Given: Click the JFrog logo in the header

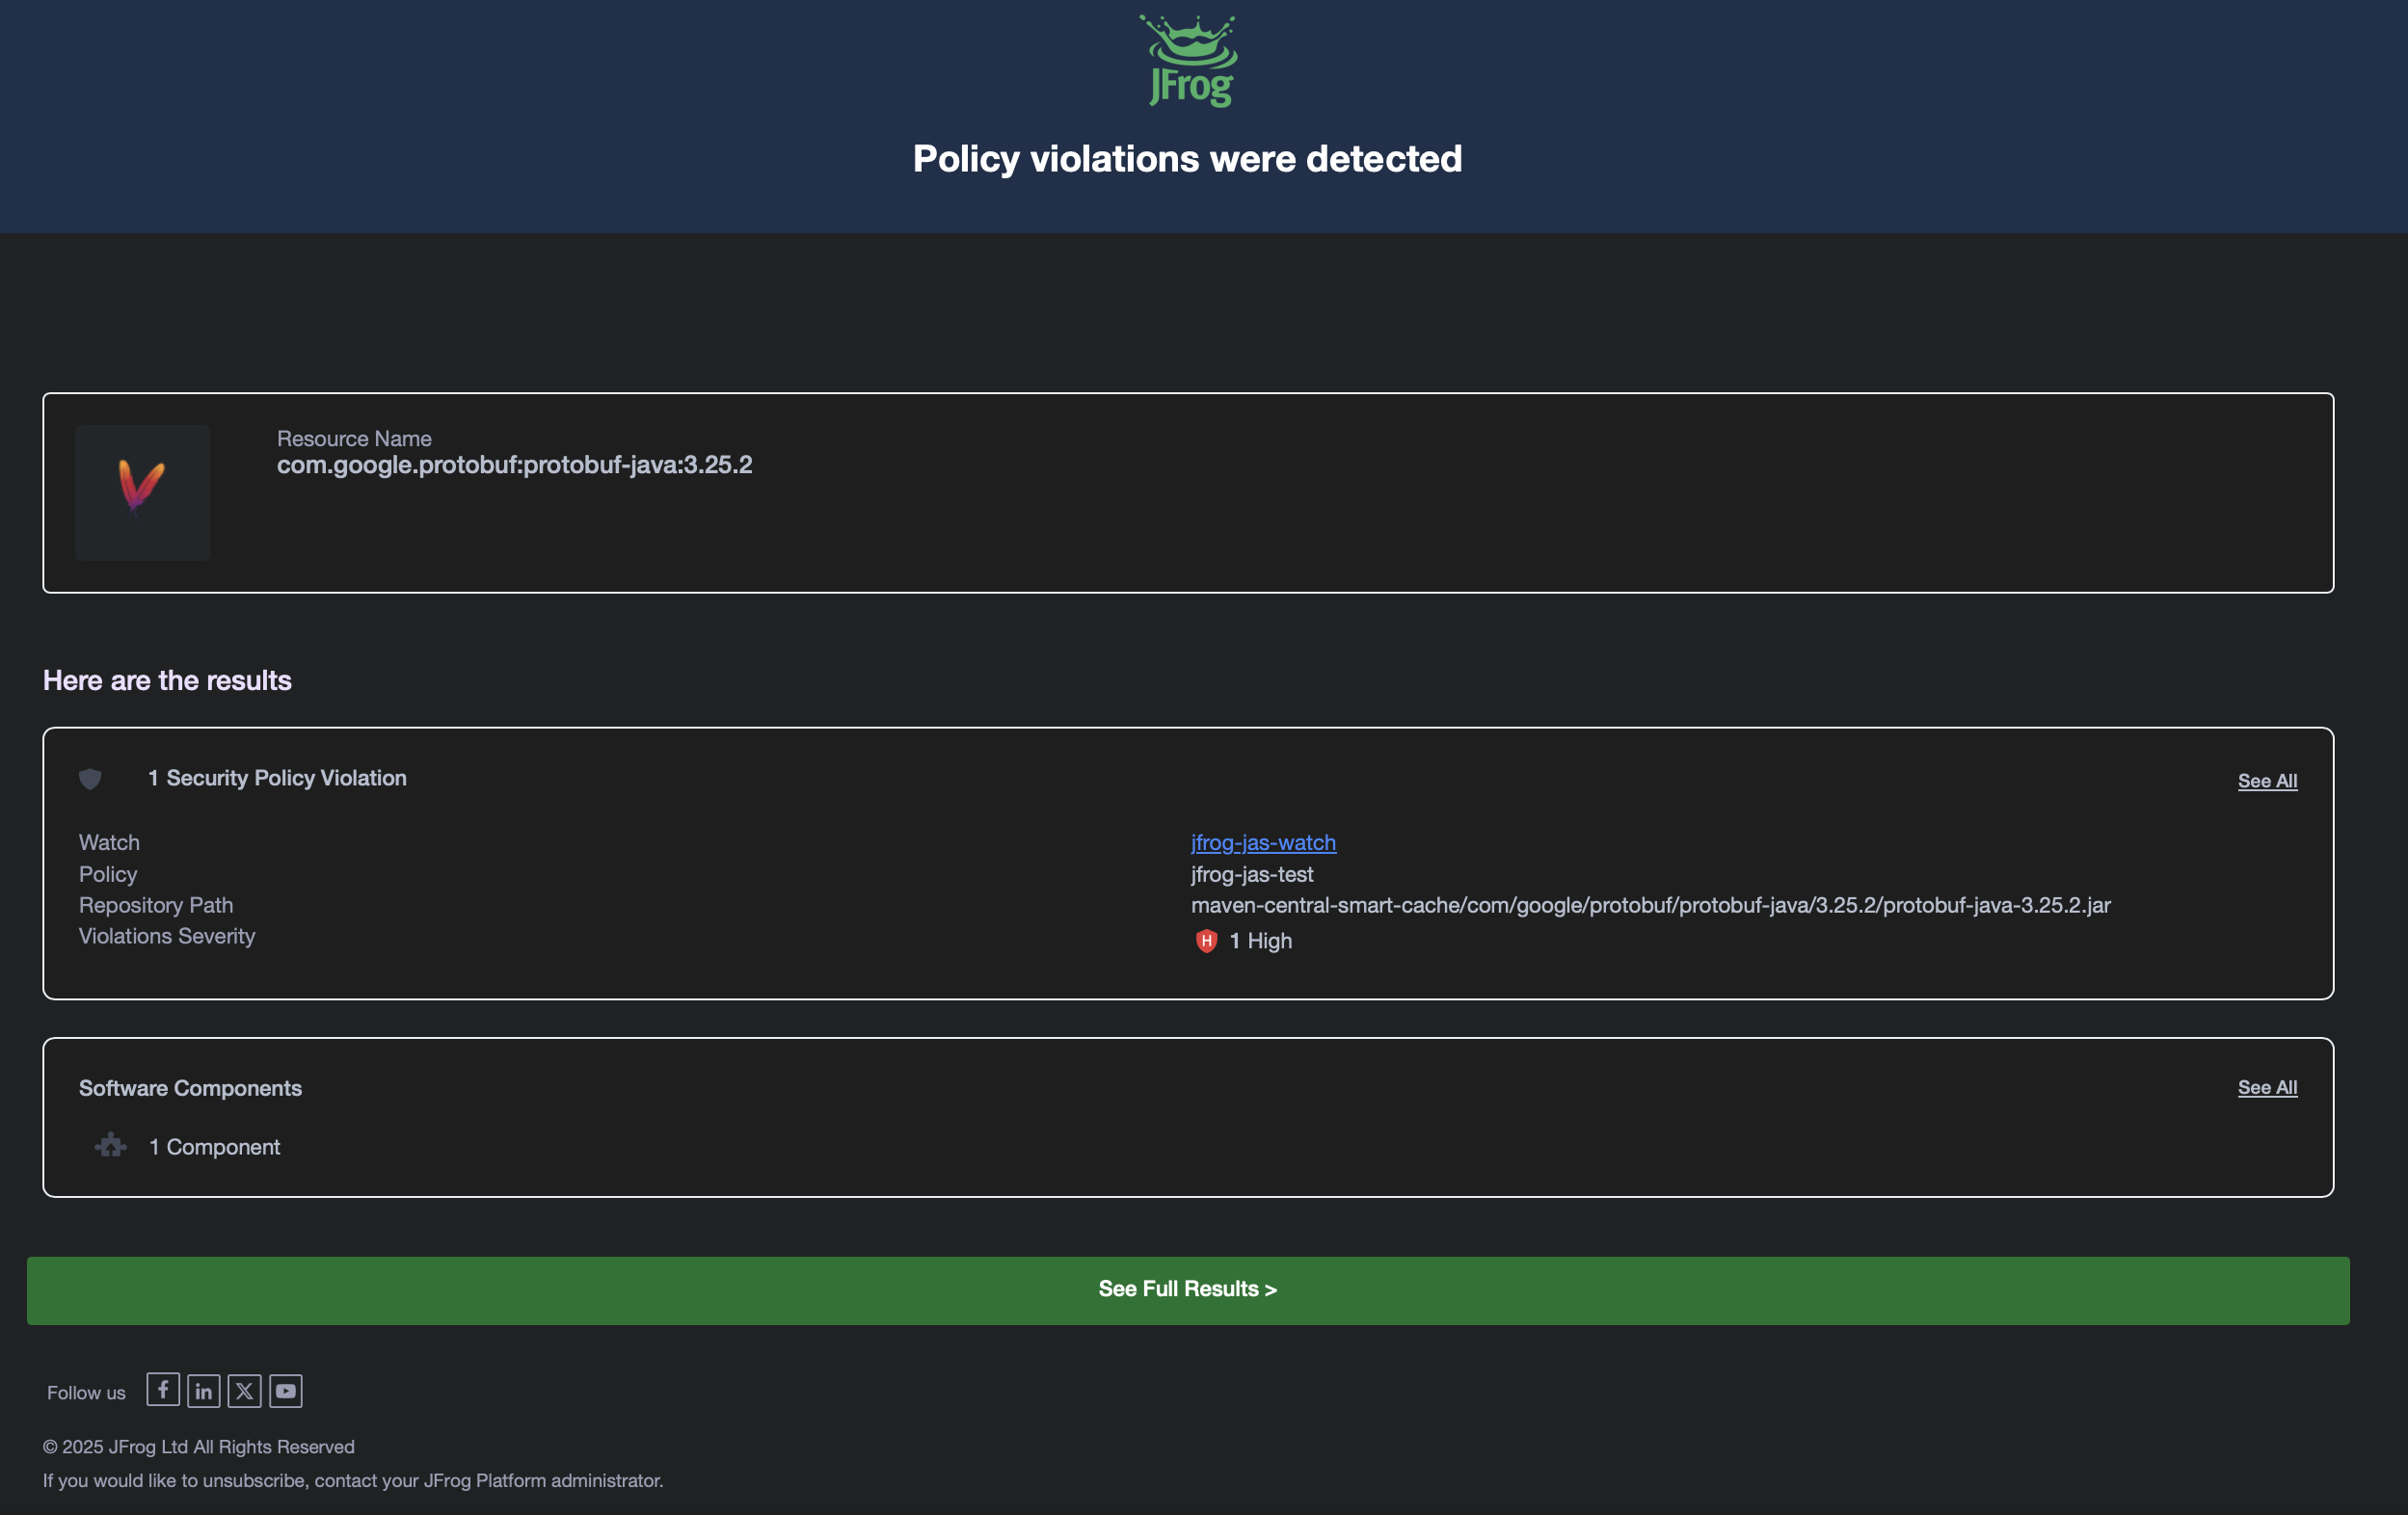Looking at the screenshot, I should click(x=1188, y=61).
